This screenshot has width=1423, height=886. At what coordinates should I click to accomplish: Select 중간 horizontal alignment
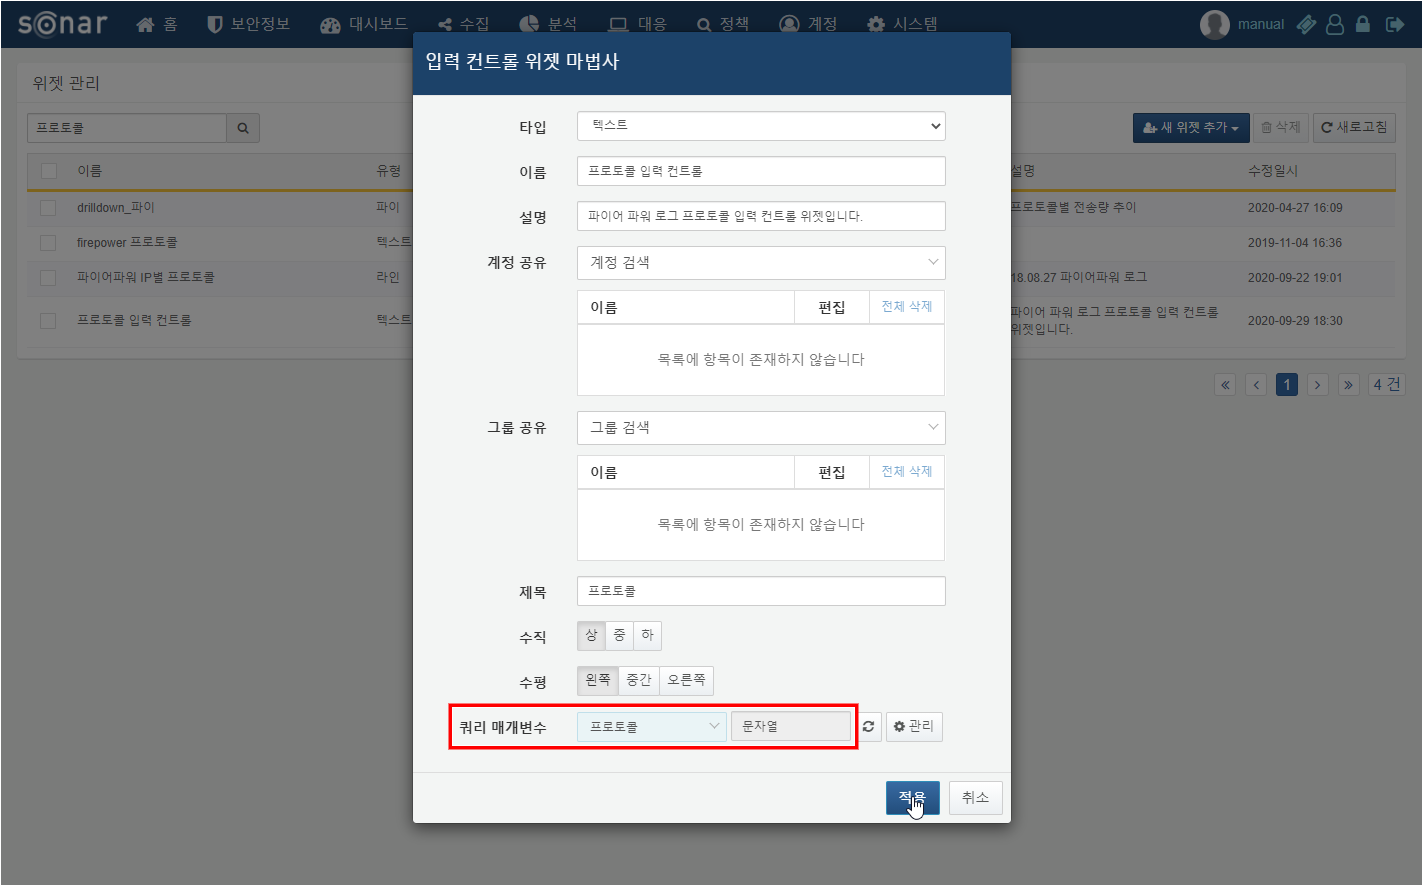(639, 681)
